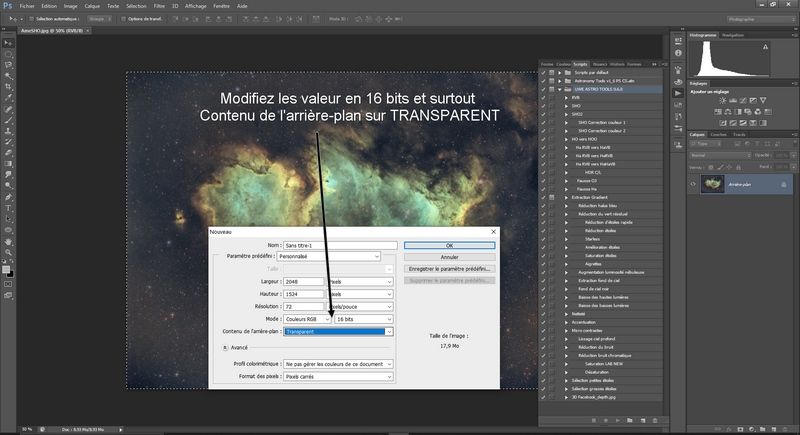Add a Brightness/Contrast adjustment
Screen dimensions: 800x435
[722, 100]
